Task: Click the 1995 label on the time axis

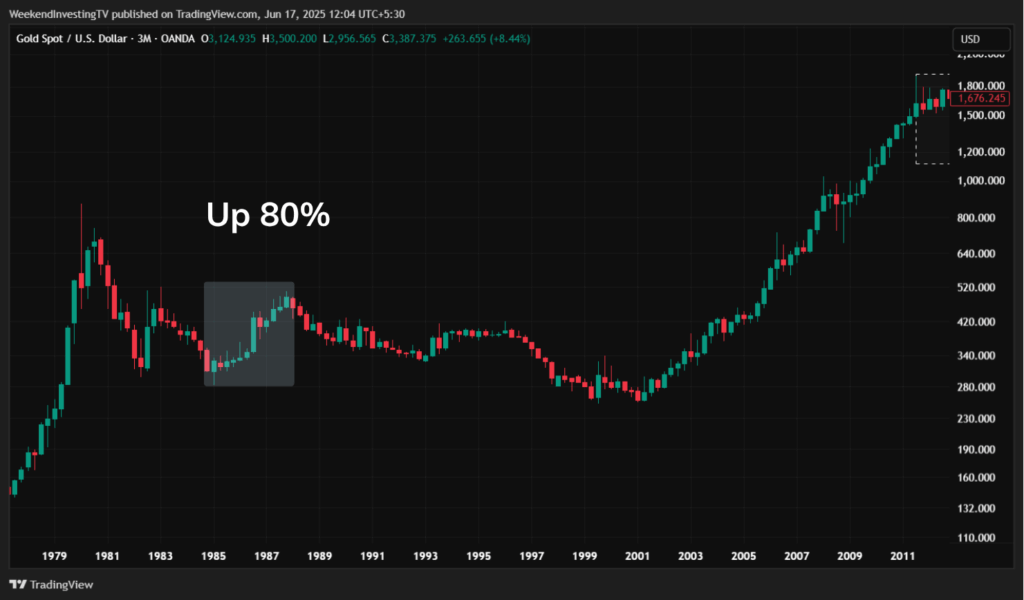Action: click(479, 556)
